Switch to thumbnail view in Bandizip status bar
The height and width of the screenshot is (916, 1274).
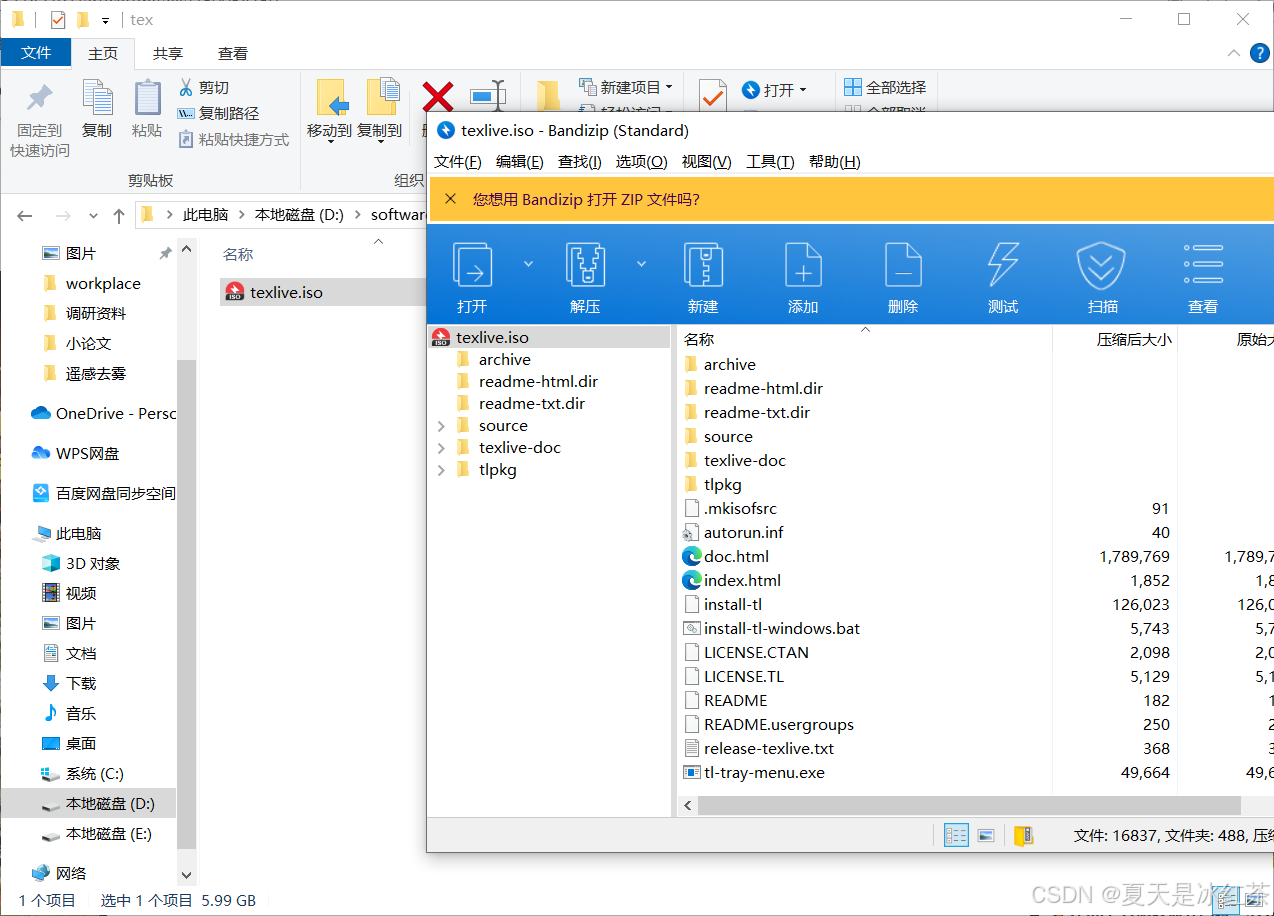click(985, 835)
